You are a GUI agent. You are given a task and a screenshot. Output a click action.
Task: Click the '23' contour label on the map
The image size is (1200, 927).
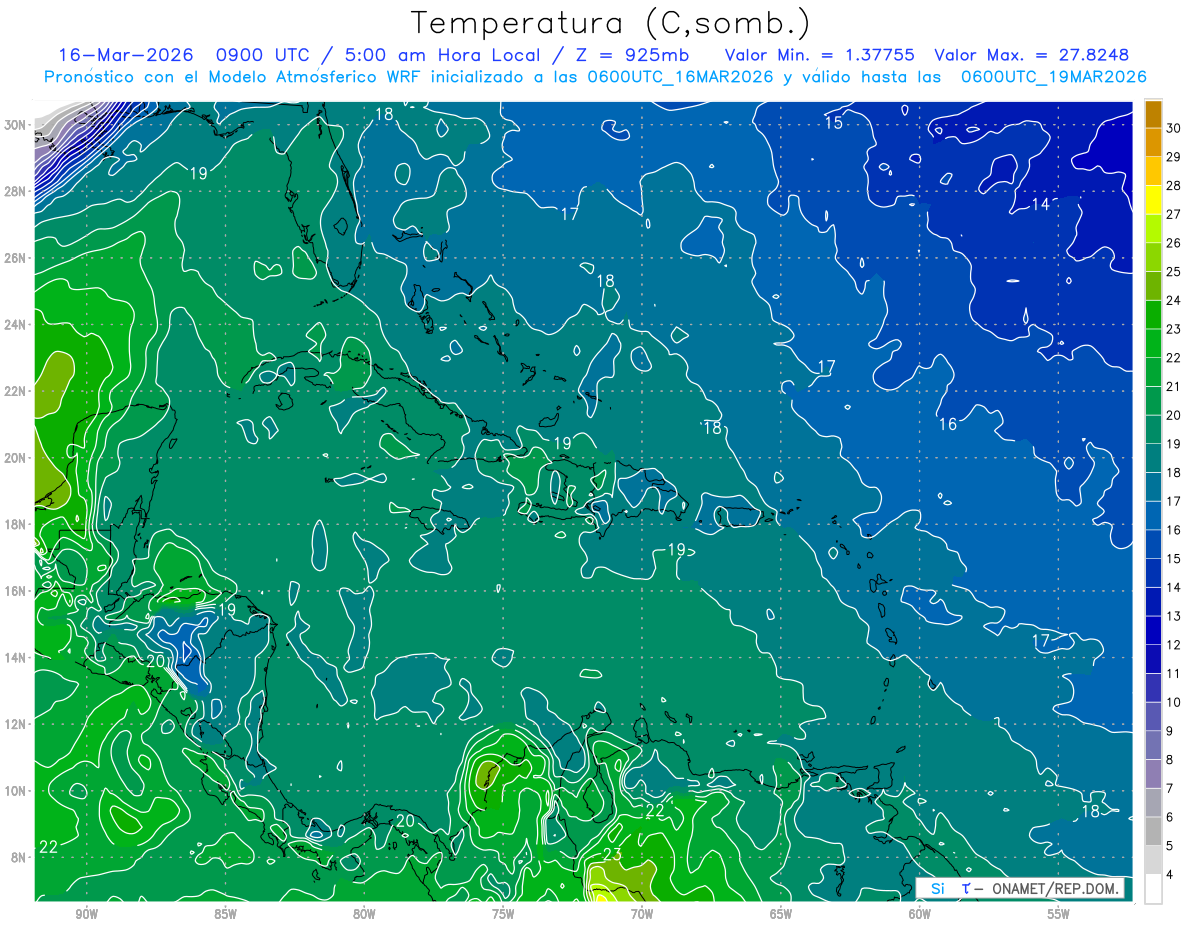click(x=612, y=855)
